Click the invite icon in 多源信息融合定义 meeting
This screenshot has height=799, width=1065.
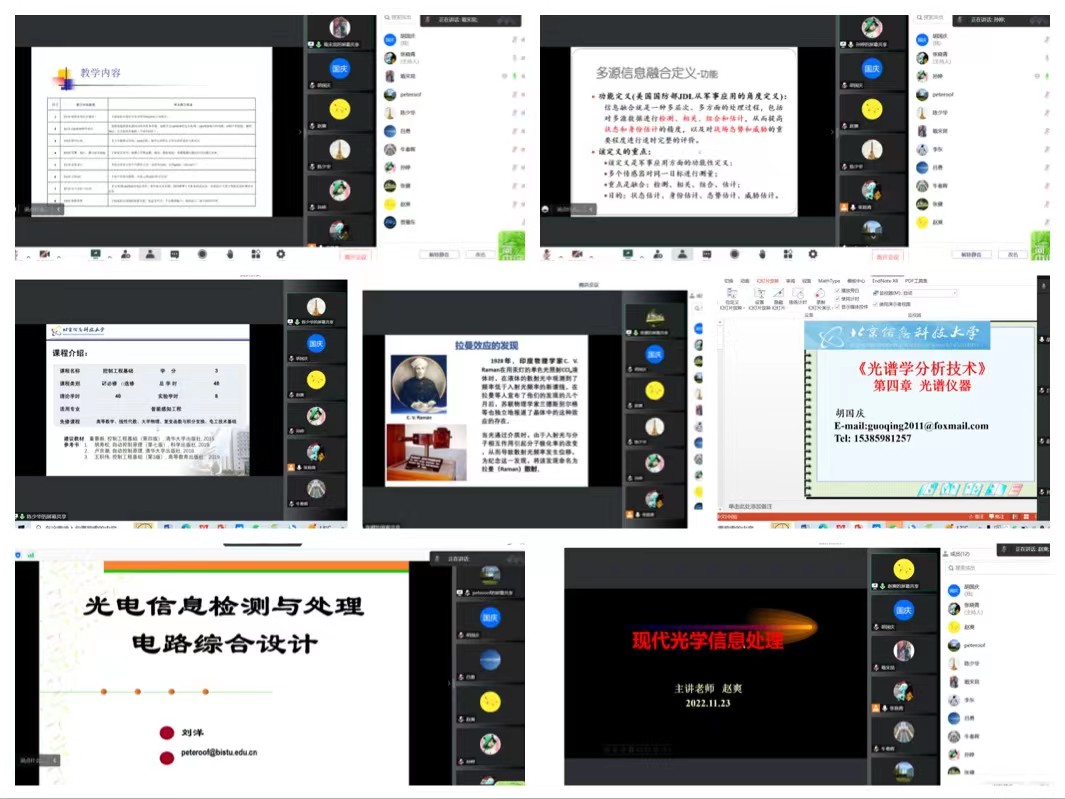[x=657, y=254]
